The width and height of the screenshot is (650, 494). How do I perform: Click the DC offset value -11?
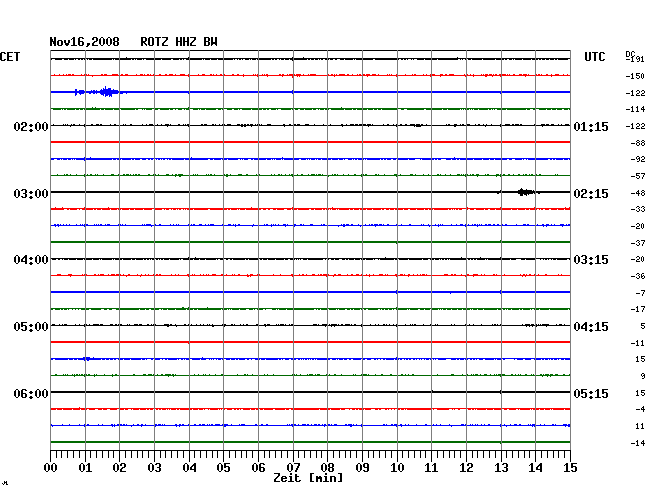click(x=638, y=343)
